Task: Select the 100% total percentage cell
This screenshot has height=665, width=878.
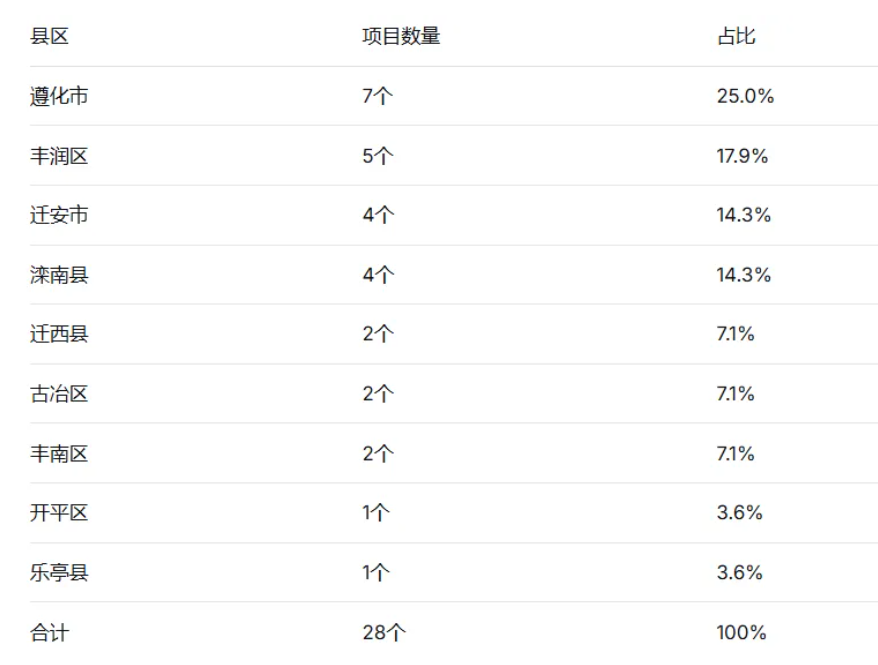Action: click(x=741, y=632)
